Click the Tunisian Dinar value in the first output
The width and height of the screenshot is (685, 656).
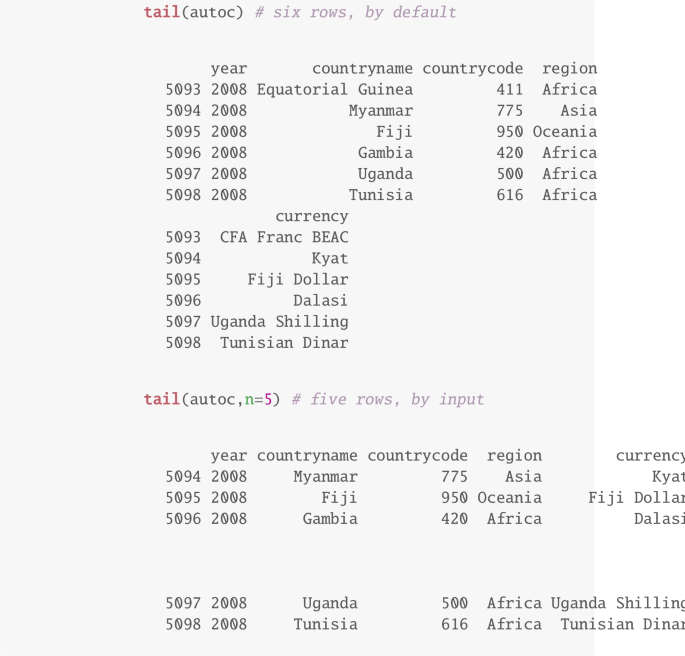click(284, 343)
